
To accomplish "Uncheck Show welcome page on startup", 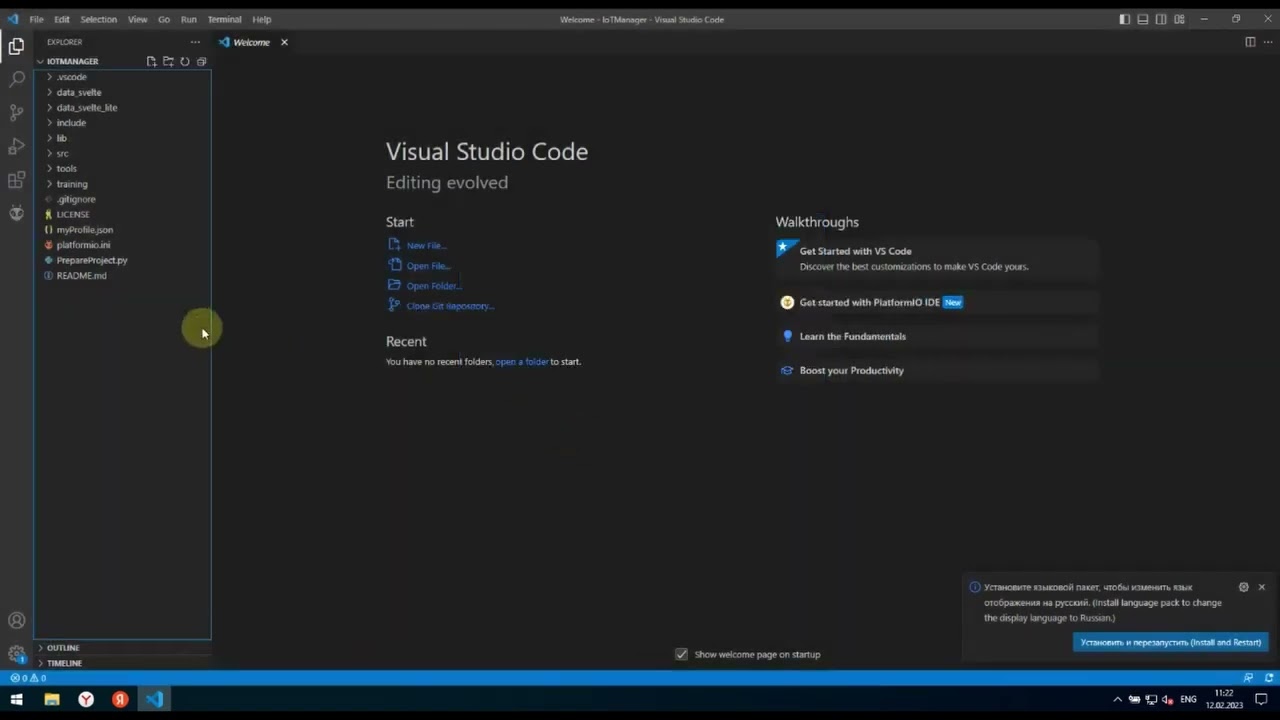I will (682, 654).
